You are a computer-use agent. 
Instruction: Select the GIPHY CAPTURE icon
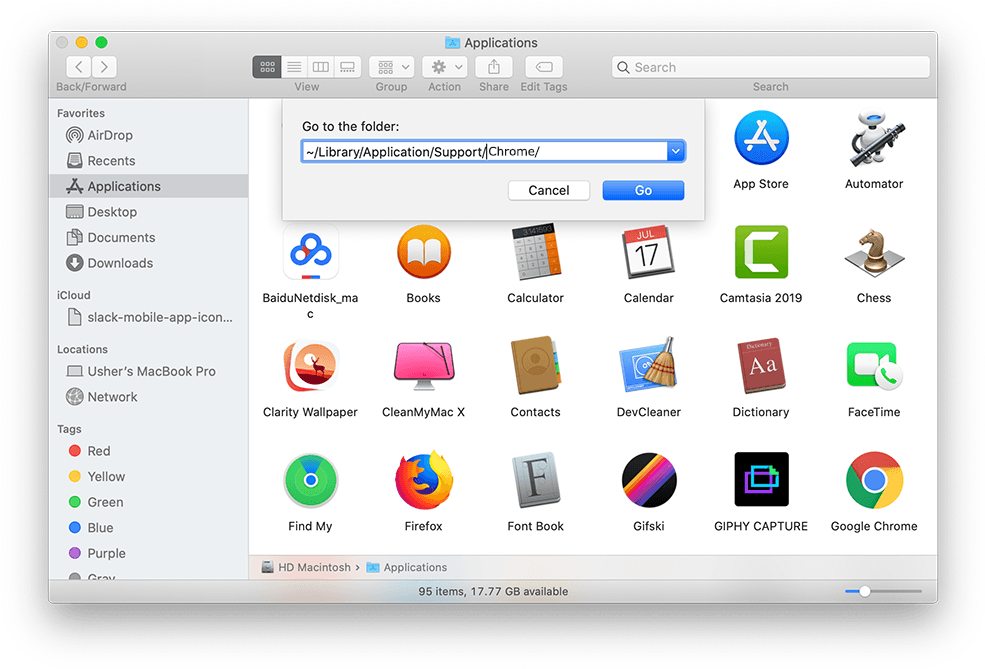point(760,481)
